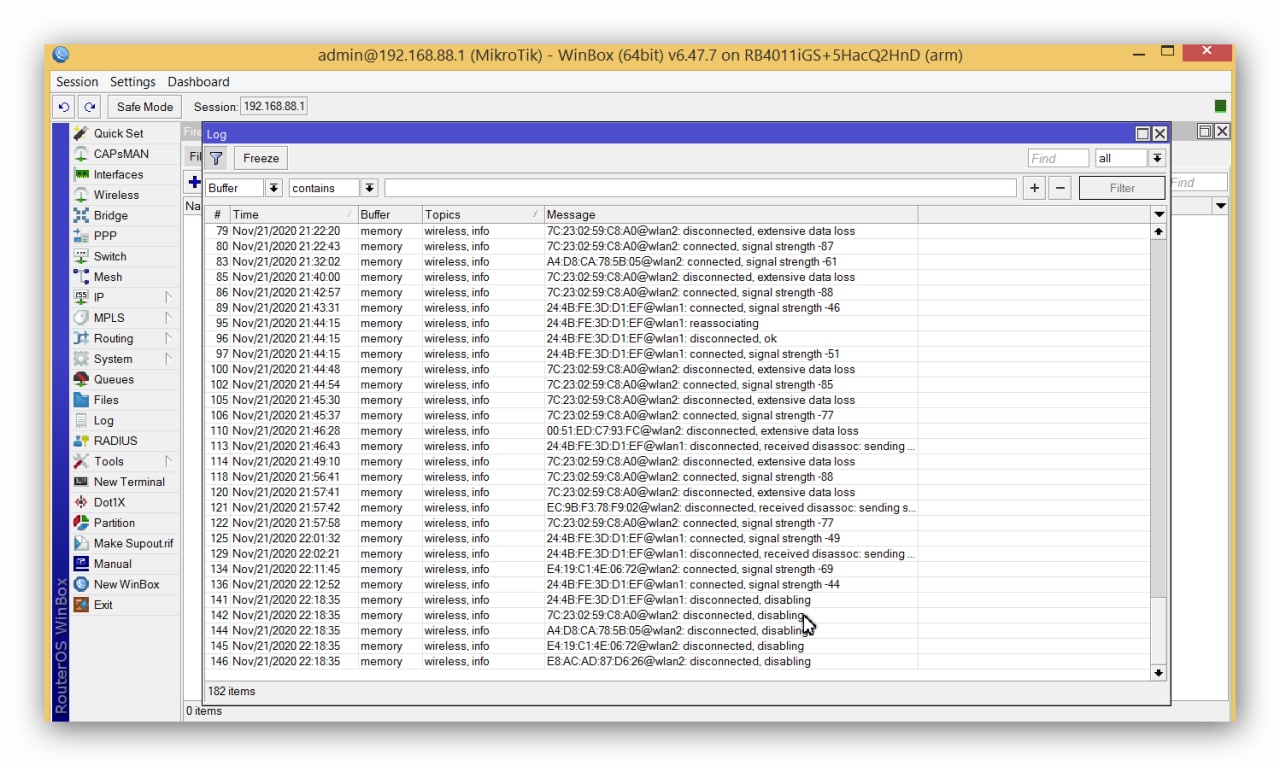The height and width of the screenshot is (766, 1280).
Task: Add a filter row with plus button
Action: pyautogui.click(x=1034, y=188)
